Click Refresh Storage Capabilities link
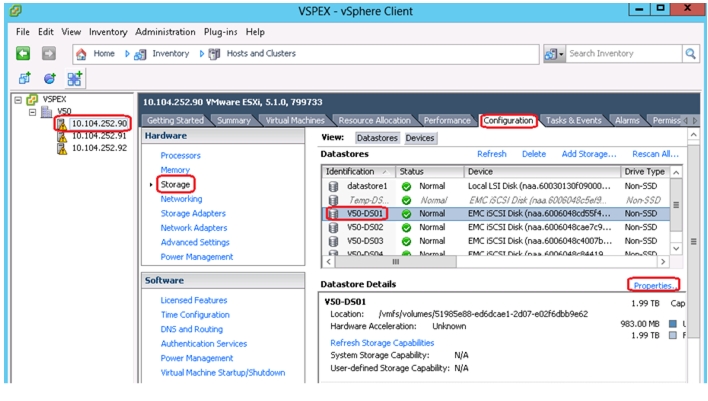Screen dimensions: 708x401 pos(382,343)
